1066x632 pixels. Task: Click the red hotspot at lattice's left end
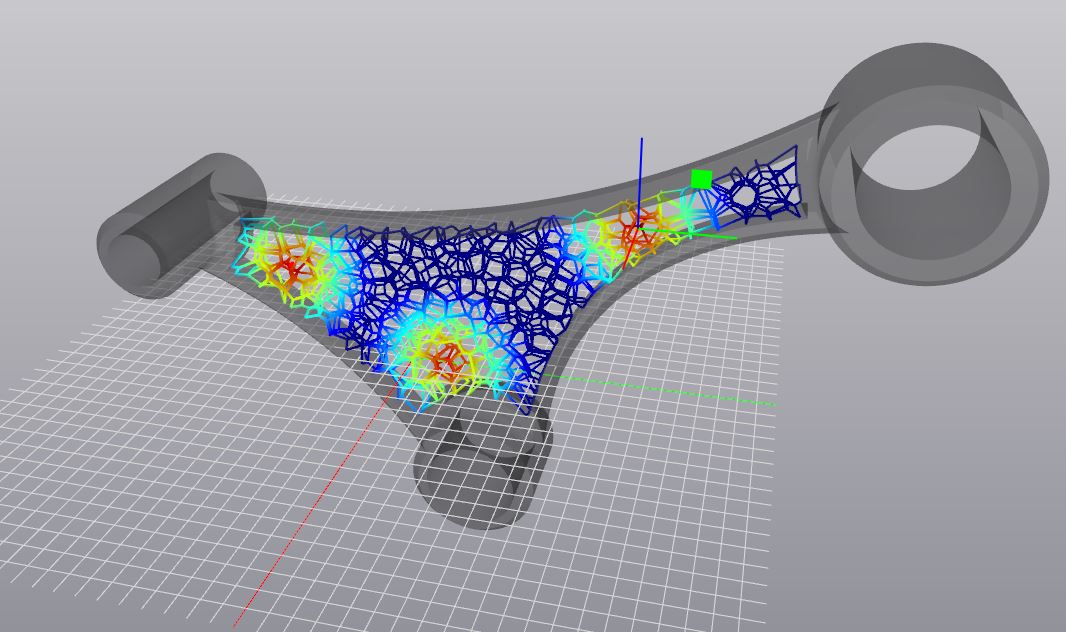pos(291,266)
